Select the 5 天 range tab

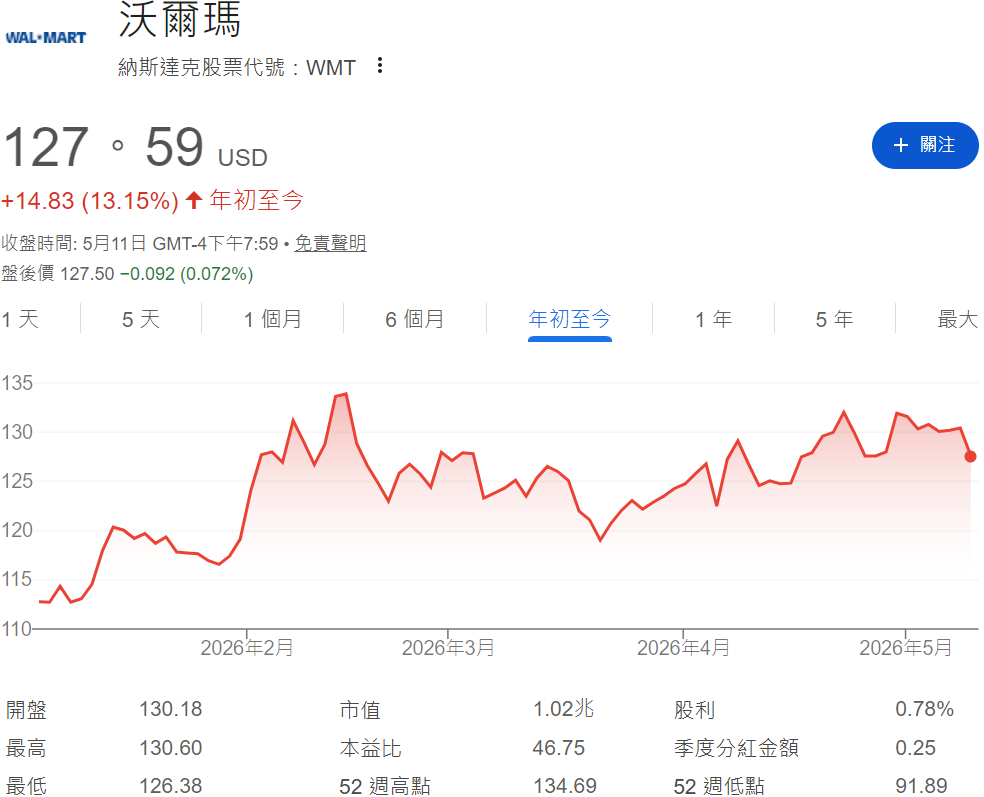(x=141, y=319)
